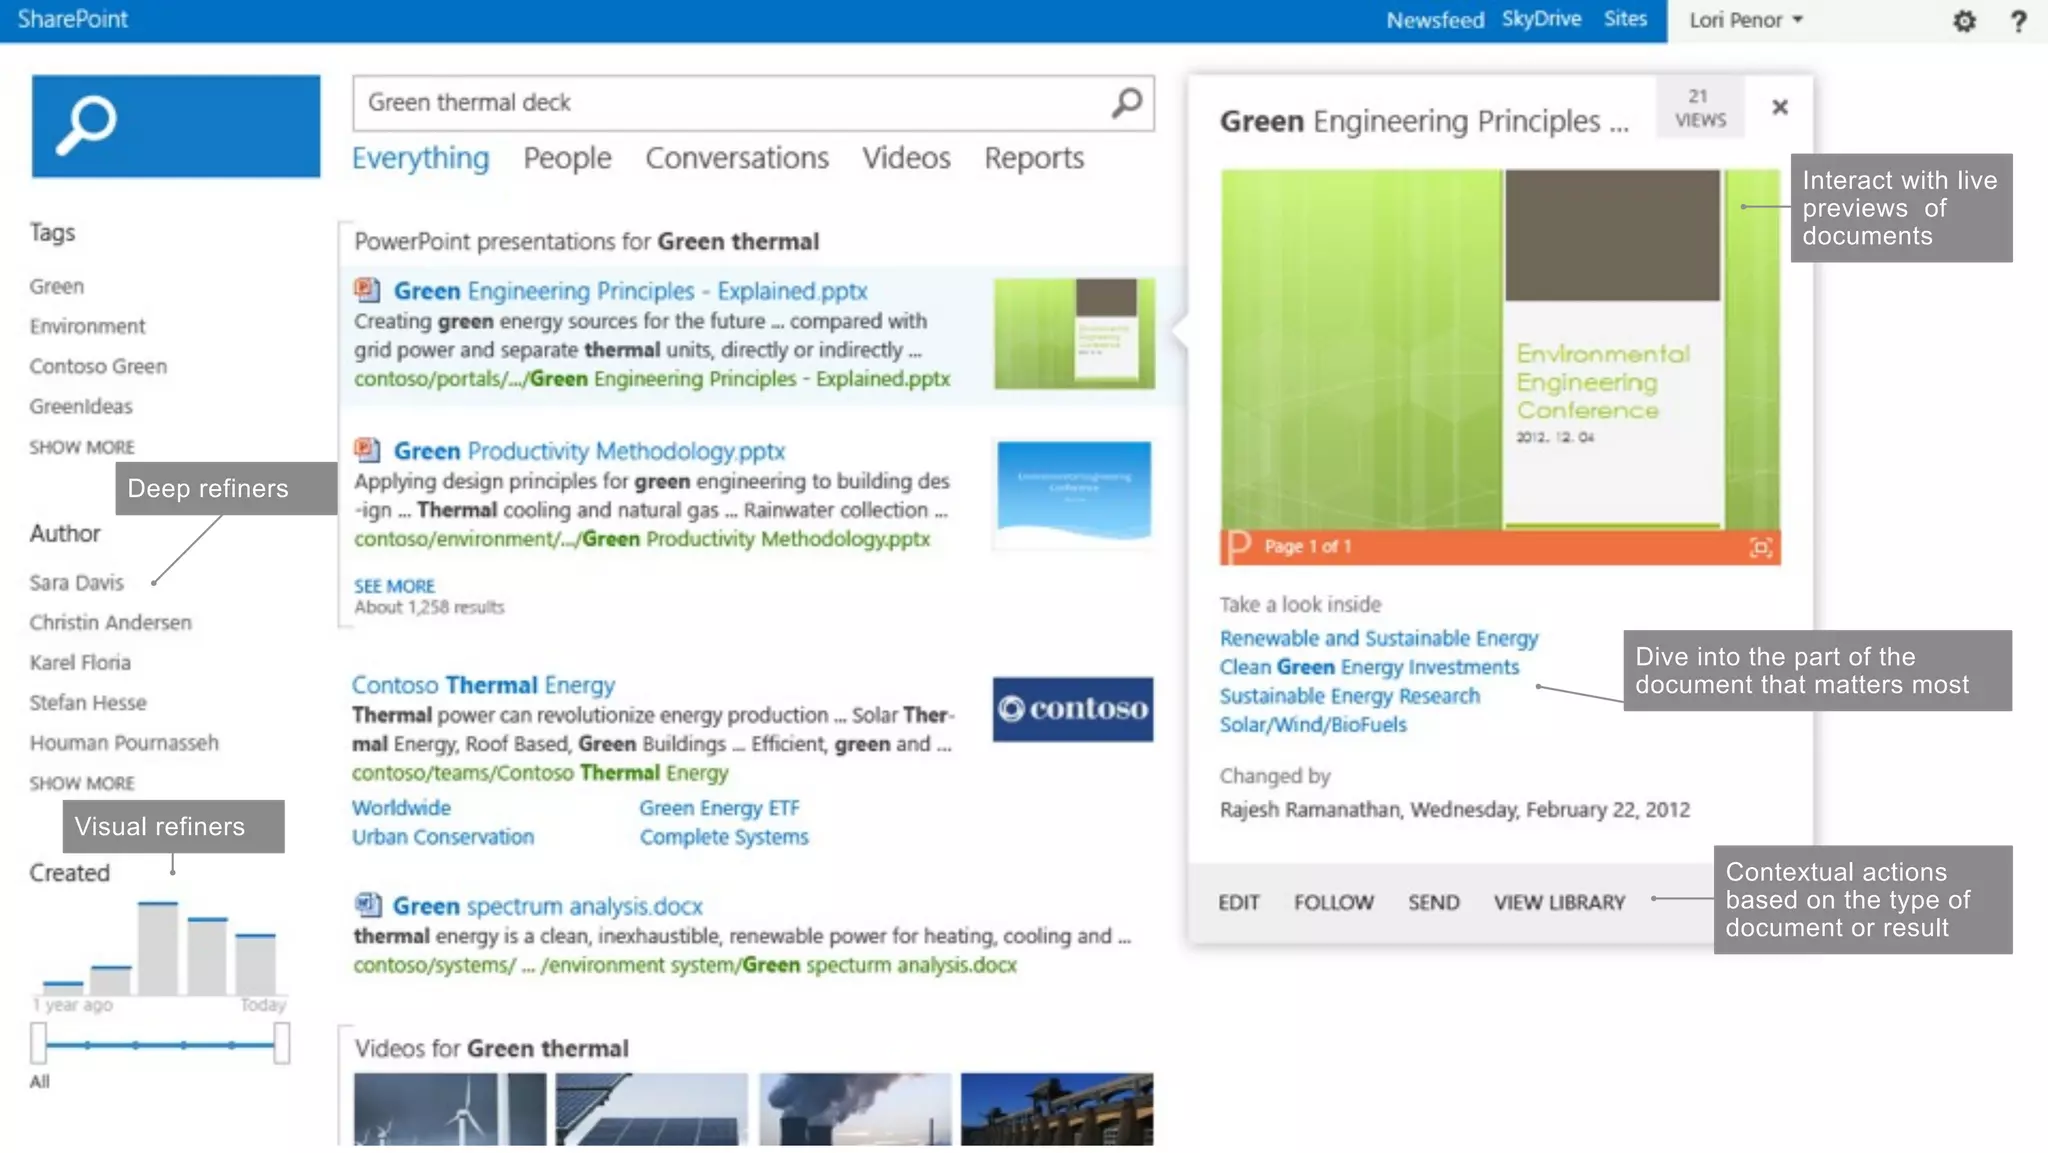The width and height of the screenshot is (2048, 1153).
Task: Open Green Productivity Methodology.pptx result
Action: pyautogui.click(x=589, y=451)
